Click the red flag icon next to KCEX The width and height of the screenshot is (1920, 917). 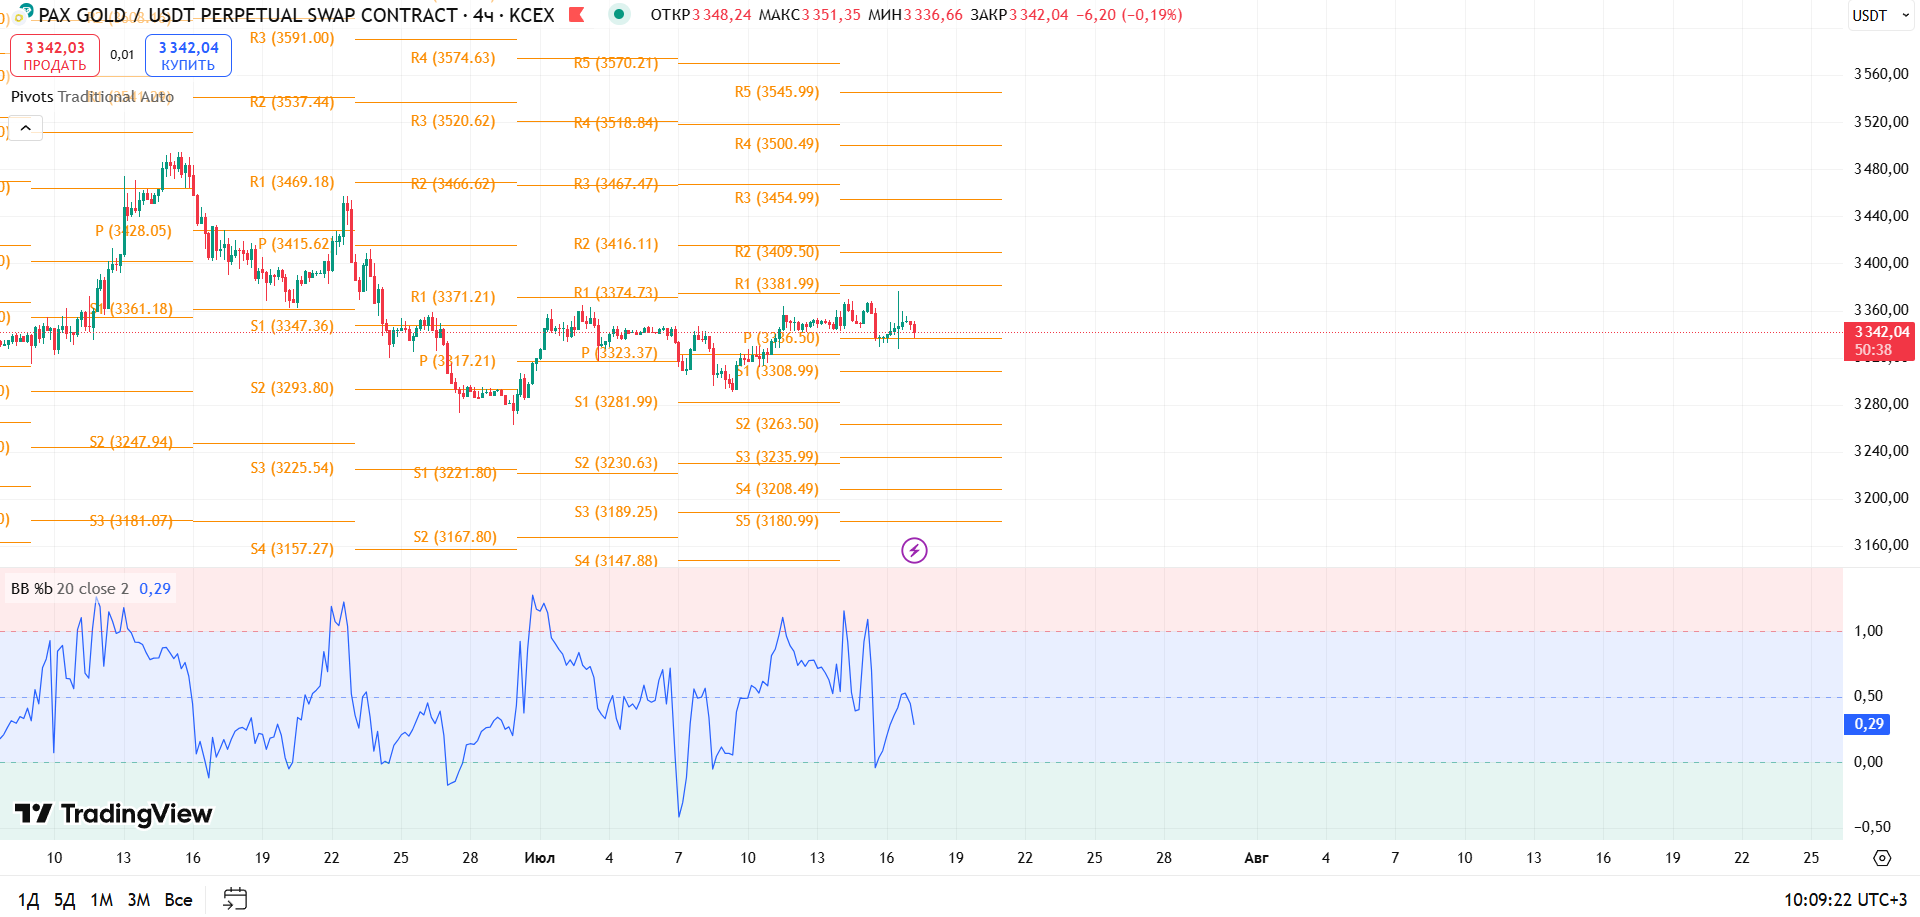pos(576,14)
